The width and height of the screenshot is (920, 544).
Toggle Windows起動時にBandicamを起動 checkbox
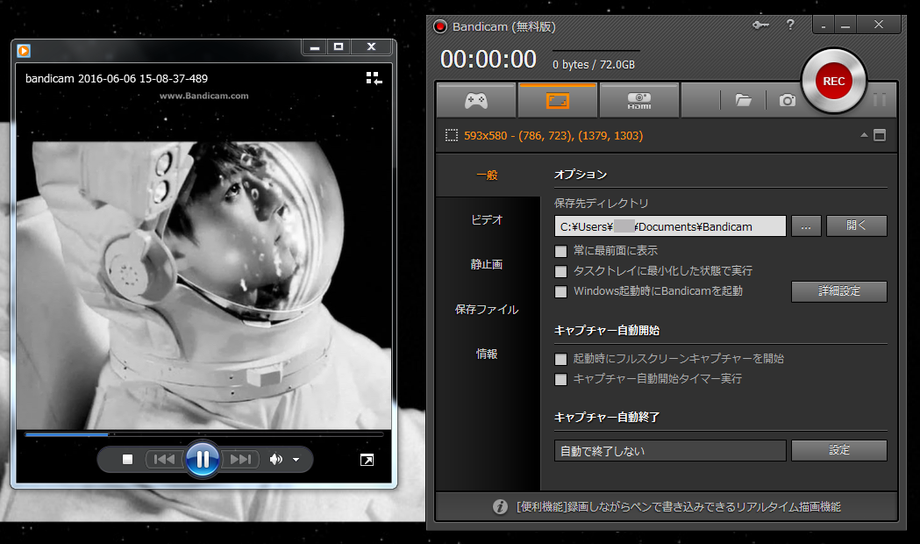click(x=561, y=292)
